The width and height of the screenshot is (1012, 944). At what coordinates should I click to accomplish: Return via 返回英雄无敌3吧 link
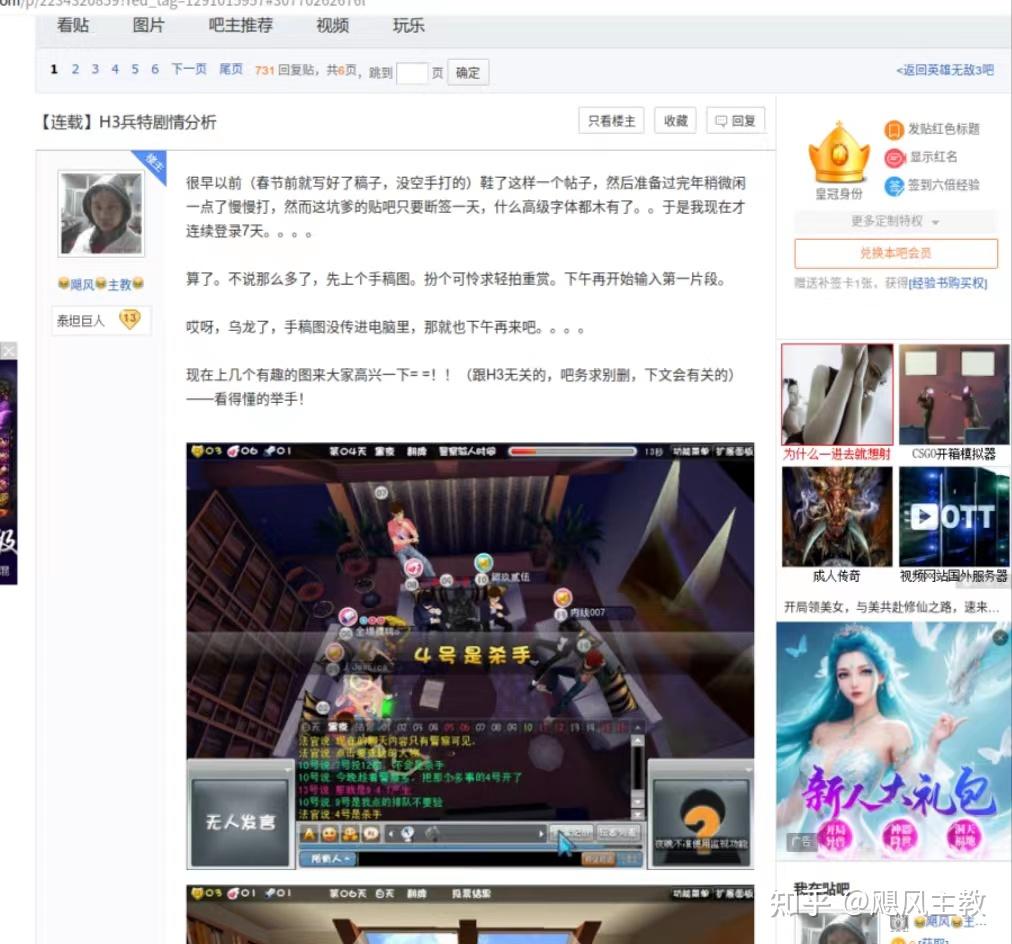945,70
